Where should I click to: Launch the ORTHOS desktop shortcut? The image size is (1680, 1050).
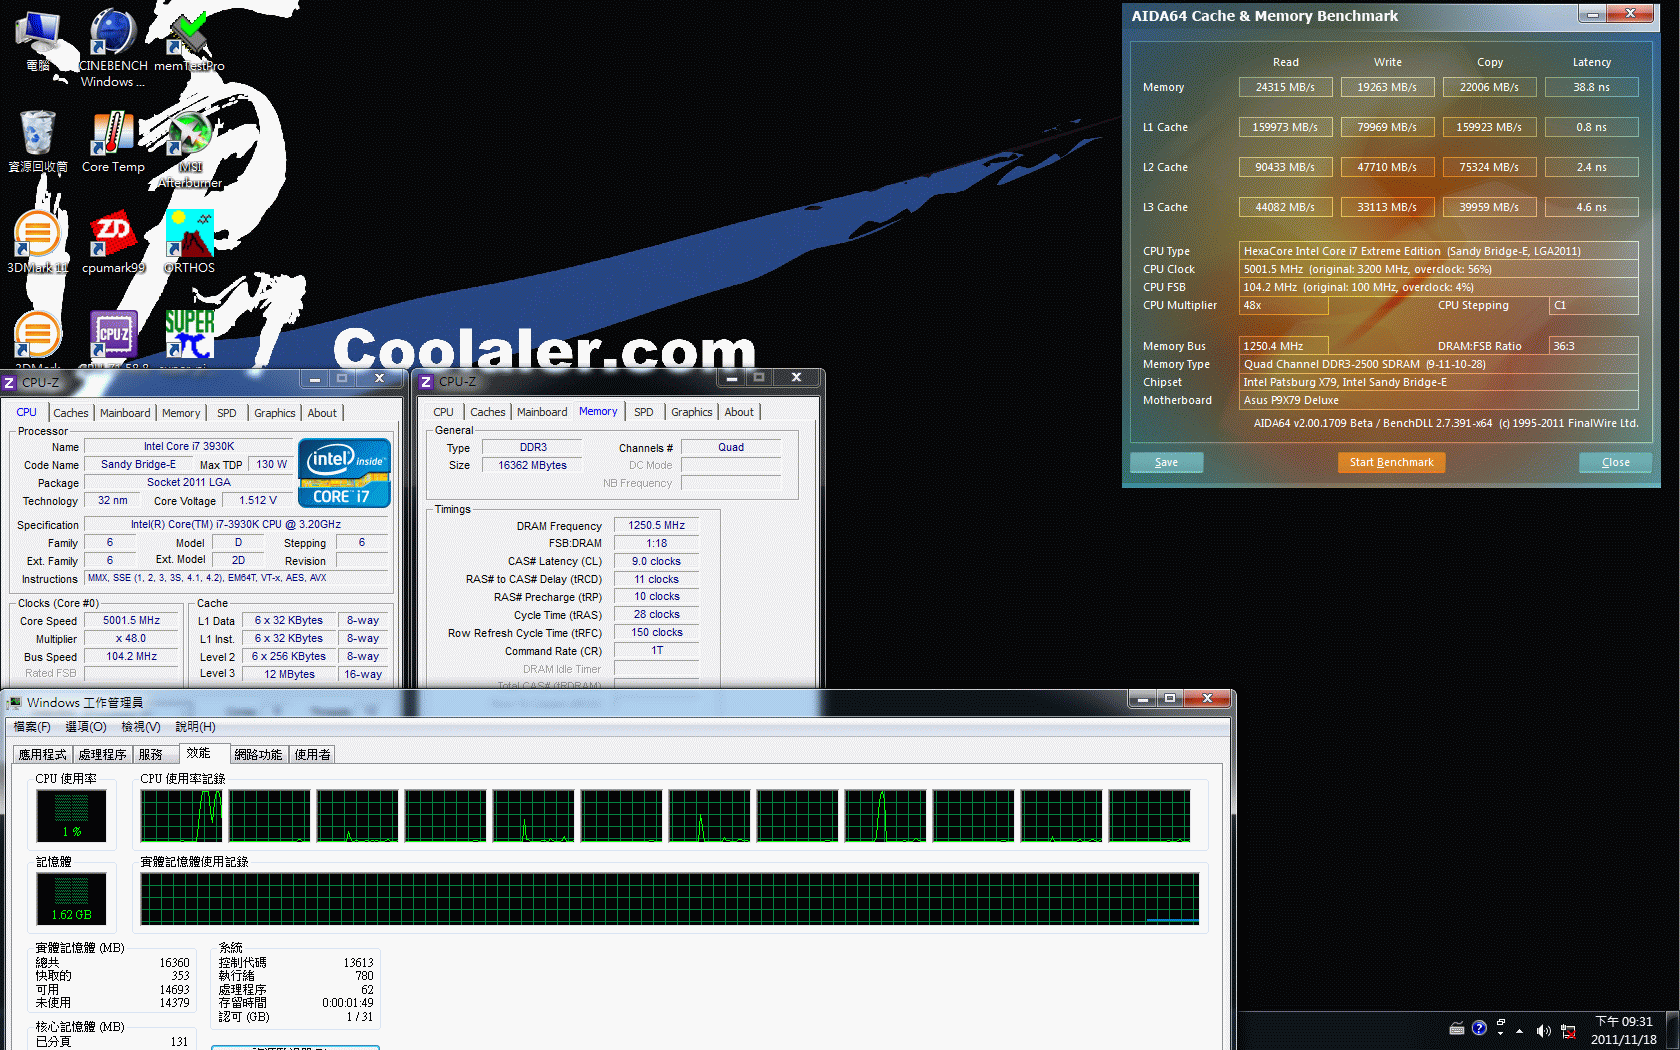click(x=189, y=242)
